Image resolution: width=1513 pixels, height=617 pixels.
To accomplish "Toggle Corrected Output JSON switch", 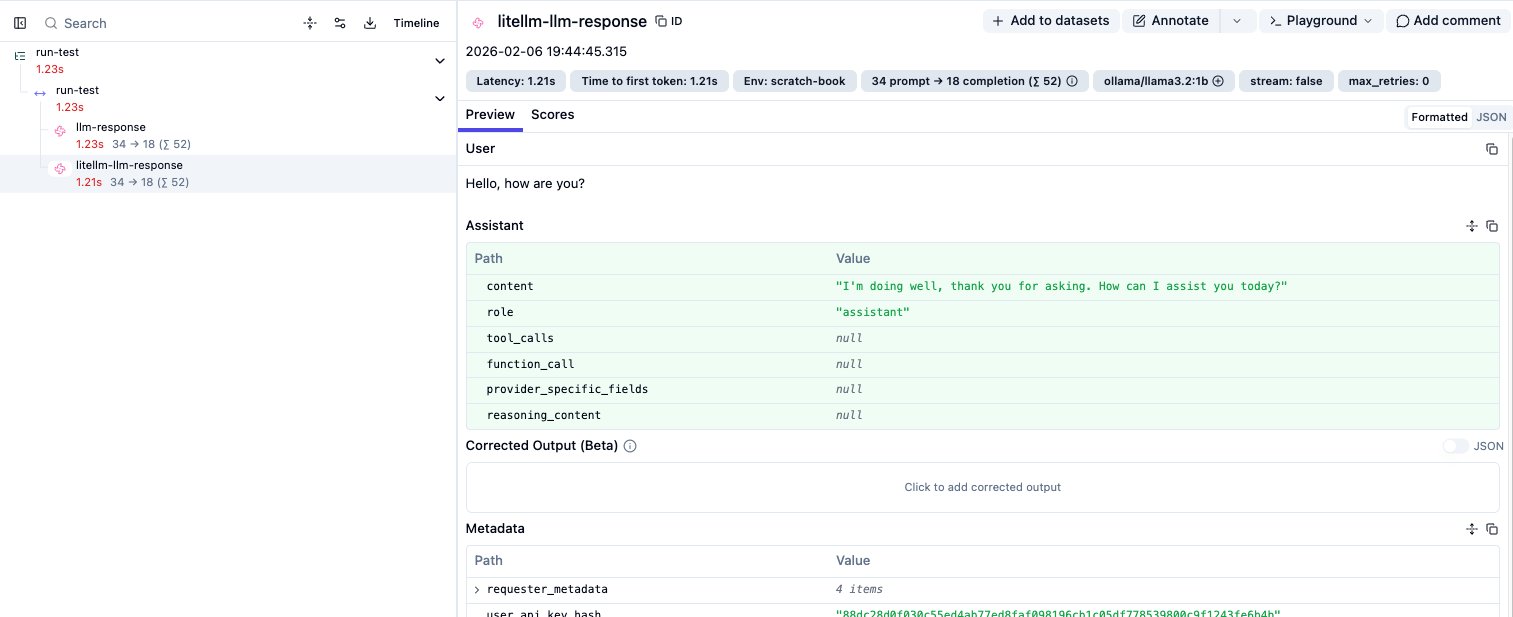I will (x=1455, y=446).
